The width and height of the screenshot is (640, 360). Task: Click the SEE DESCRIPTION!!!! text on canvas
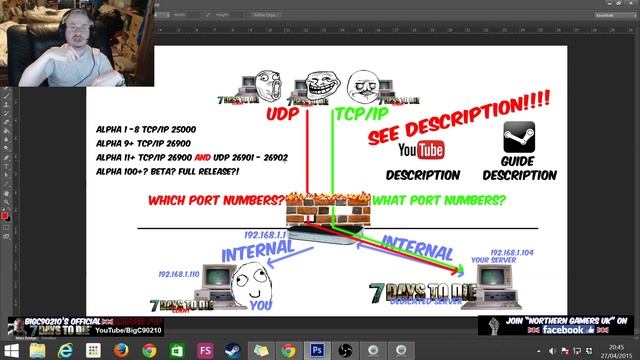click(x=459, y=117)
